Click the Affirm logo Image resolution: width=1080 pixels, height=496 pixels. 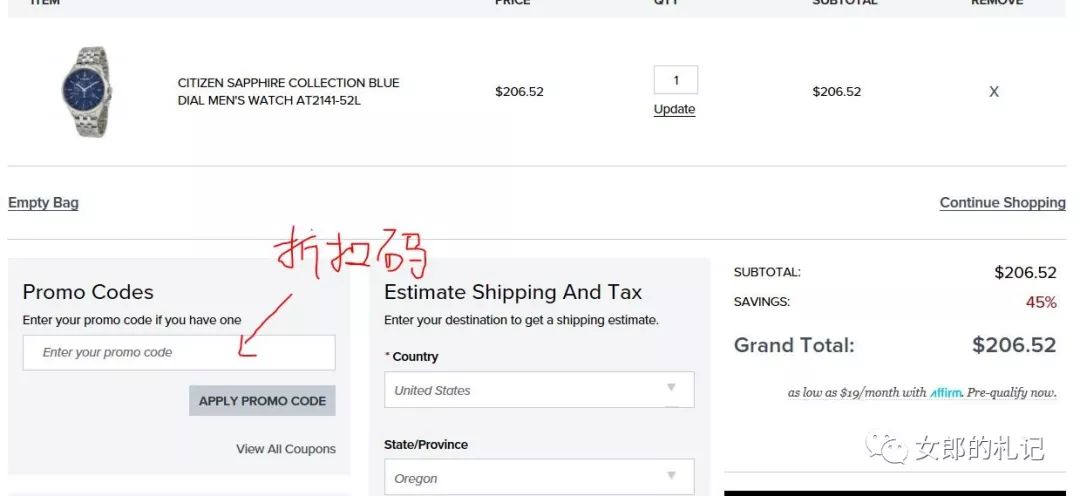pos(946,393)
